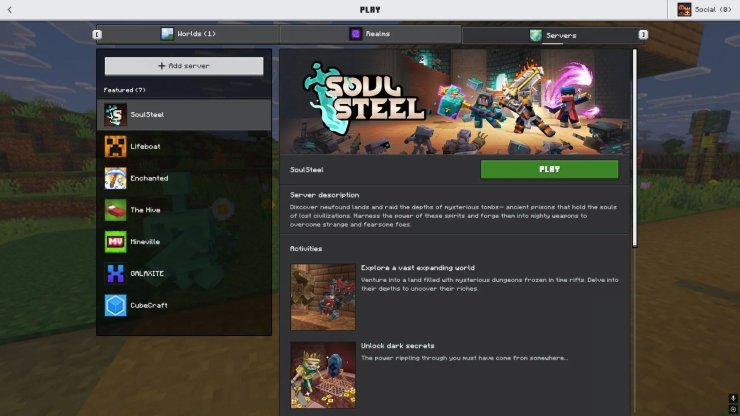Open the Social profile avatar icon

pyautogui.click(x=684, y=9)
